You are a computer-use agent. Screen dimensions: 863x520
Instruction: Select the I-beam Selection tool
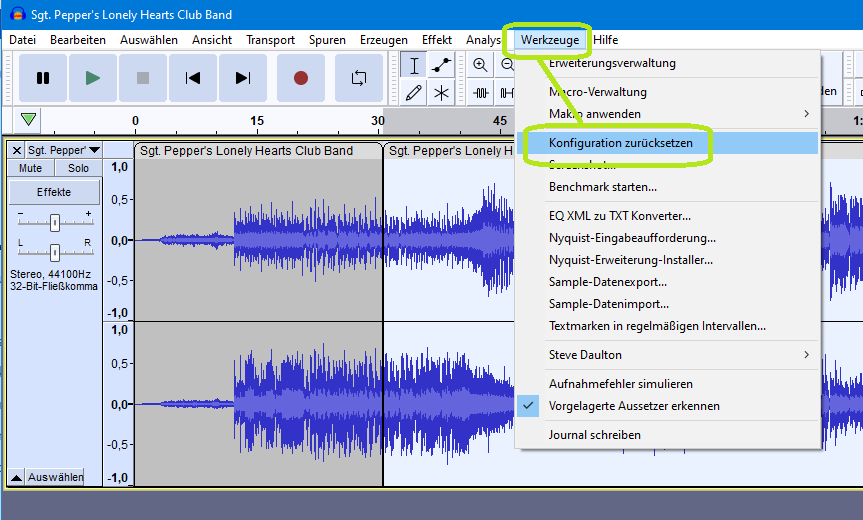click(x=414, y=65)
